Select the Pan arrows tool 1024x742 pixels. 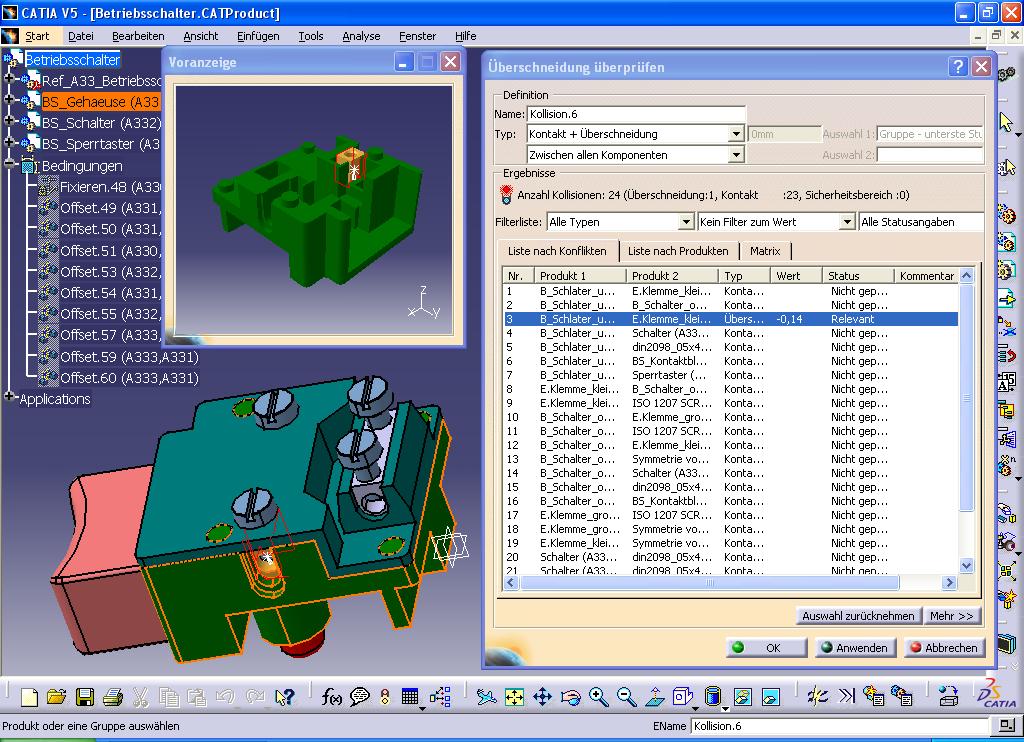coord(543,697)
